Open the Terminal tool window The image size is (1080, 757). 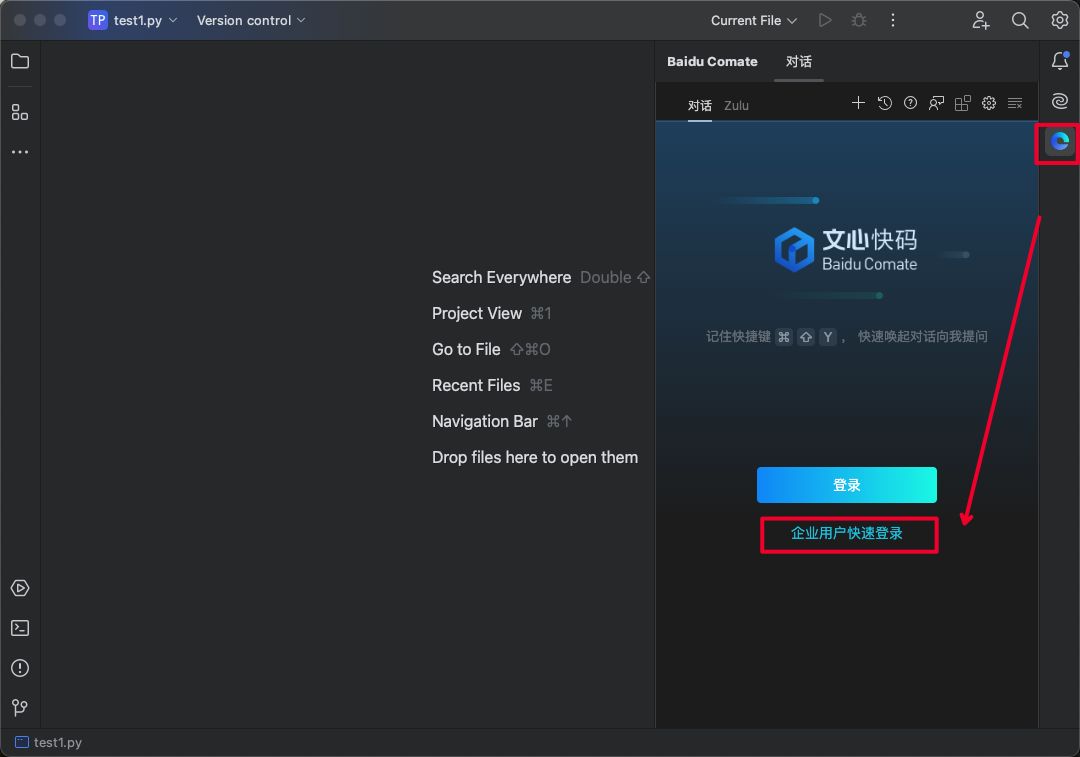(20, 628)
